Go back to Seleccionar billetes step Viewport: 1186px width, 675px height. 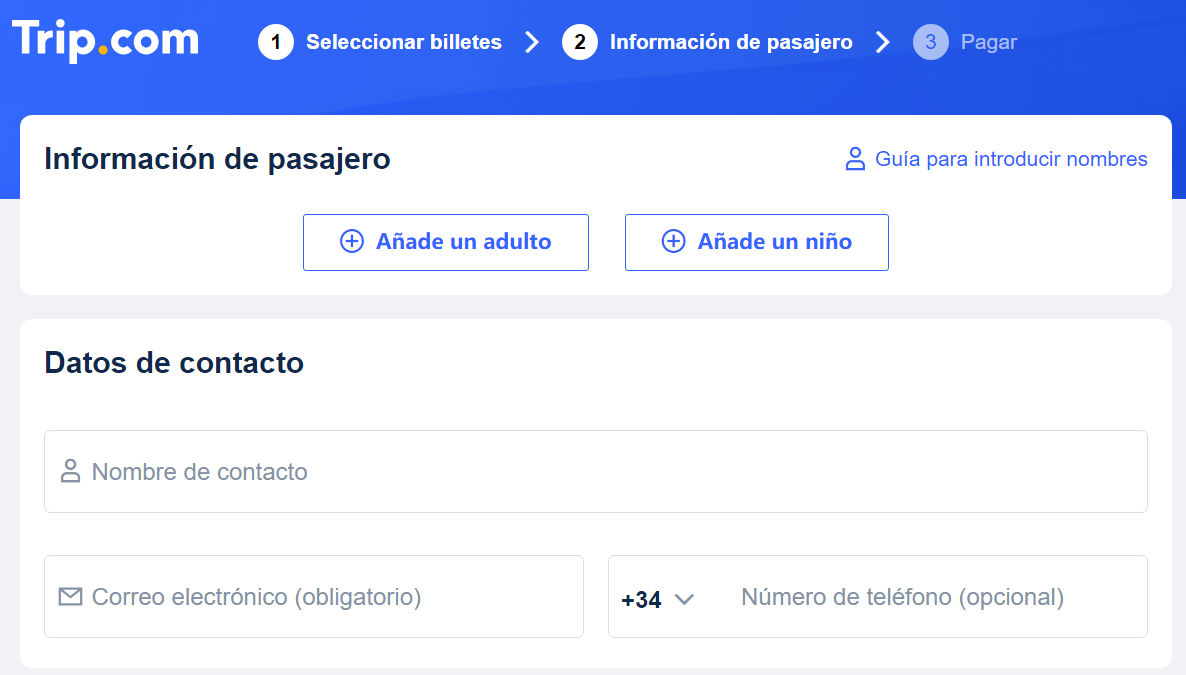(x=404, y=42)
